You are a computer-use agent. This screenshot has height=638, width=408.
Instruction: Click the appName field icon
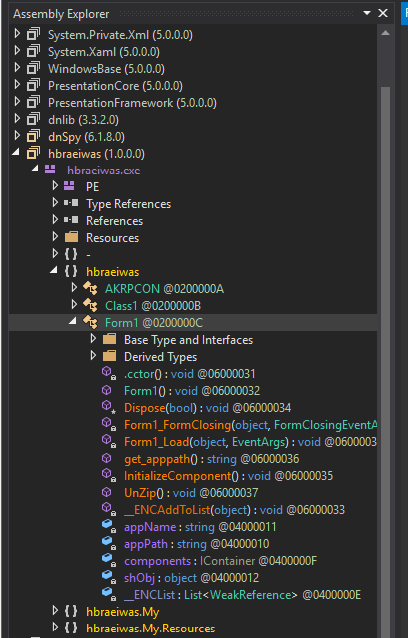(x=109, y=527)
